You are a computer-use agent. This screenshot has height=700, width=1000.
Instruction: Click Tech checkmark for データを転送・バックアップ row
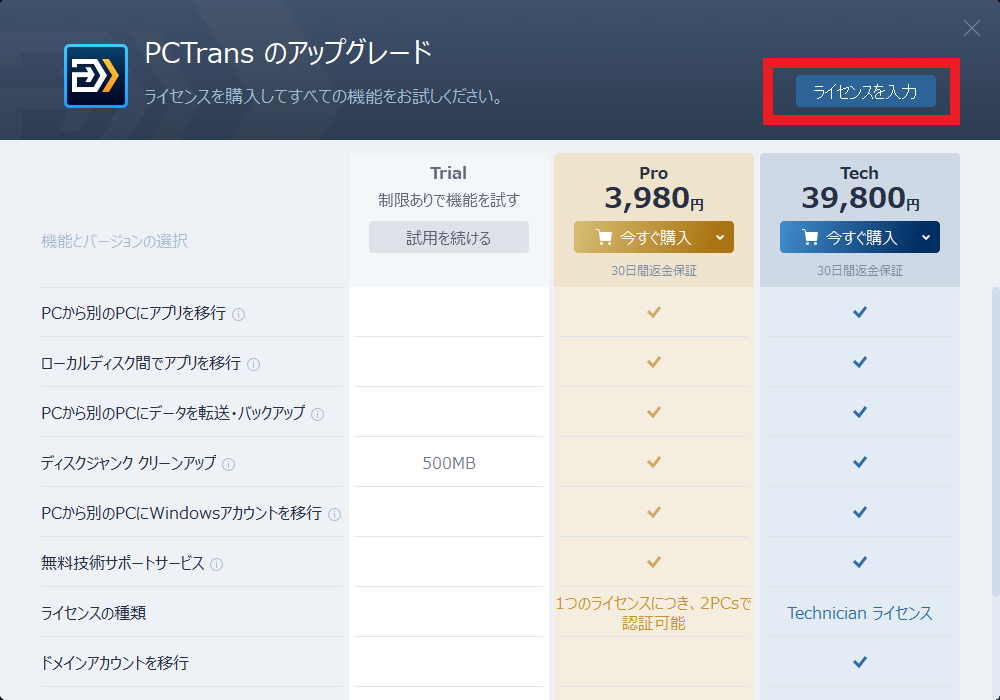[860, 412]
